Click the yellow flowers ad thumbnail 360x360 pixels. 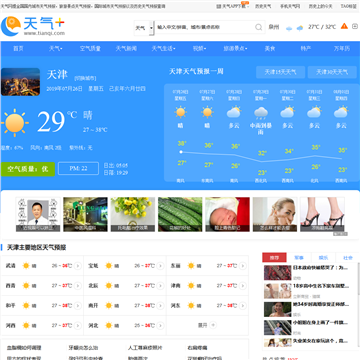(x=133, y=214)
